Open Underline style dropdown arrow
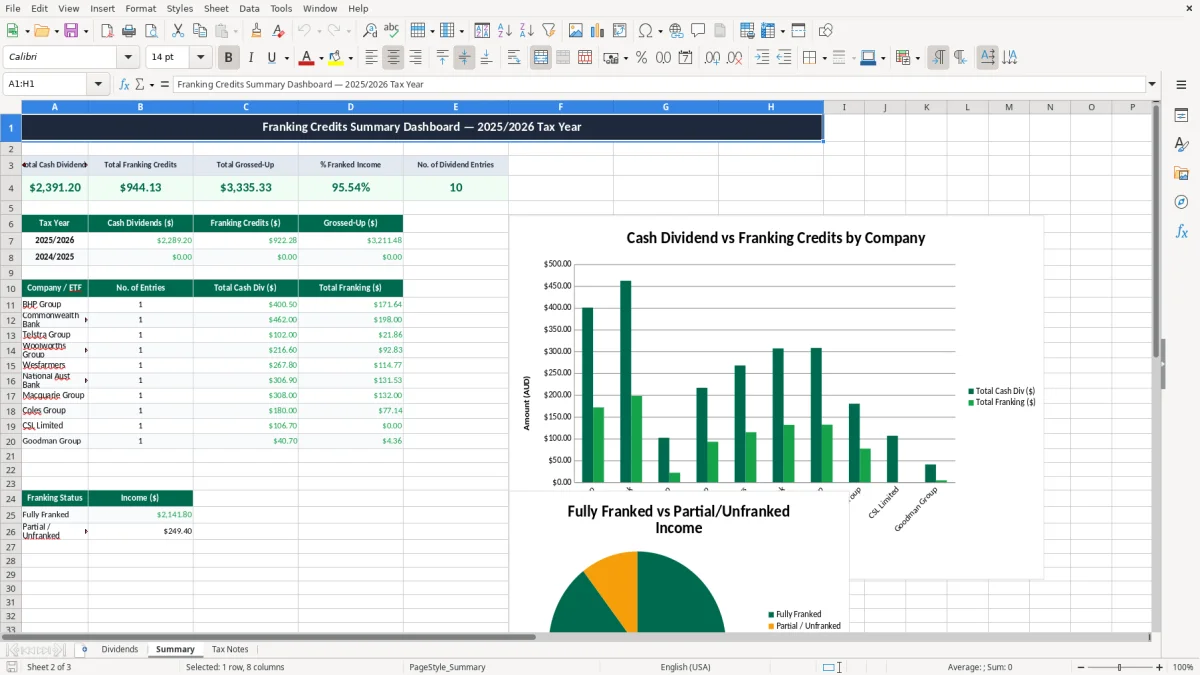The height and width of the screenshot is (675, 1200). click(286, 58)
